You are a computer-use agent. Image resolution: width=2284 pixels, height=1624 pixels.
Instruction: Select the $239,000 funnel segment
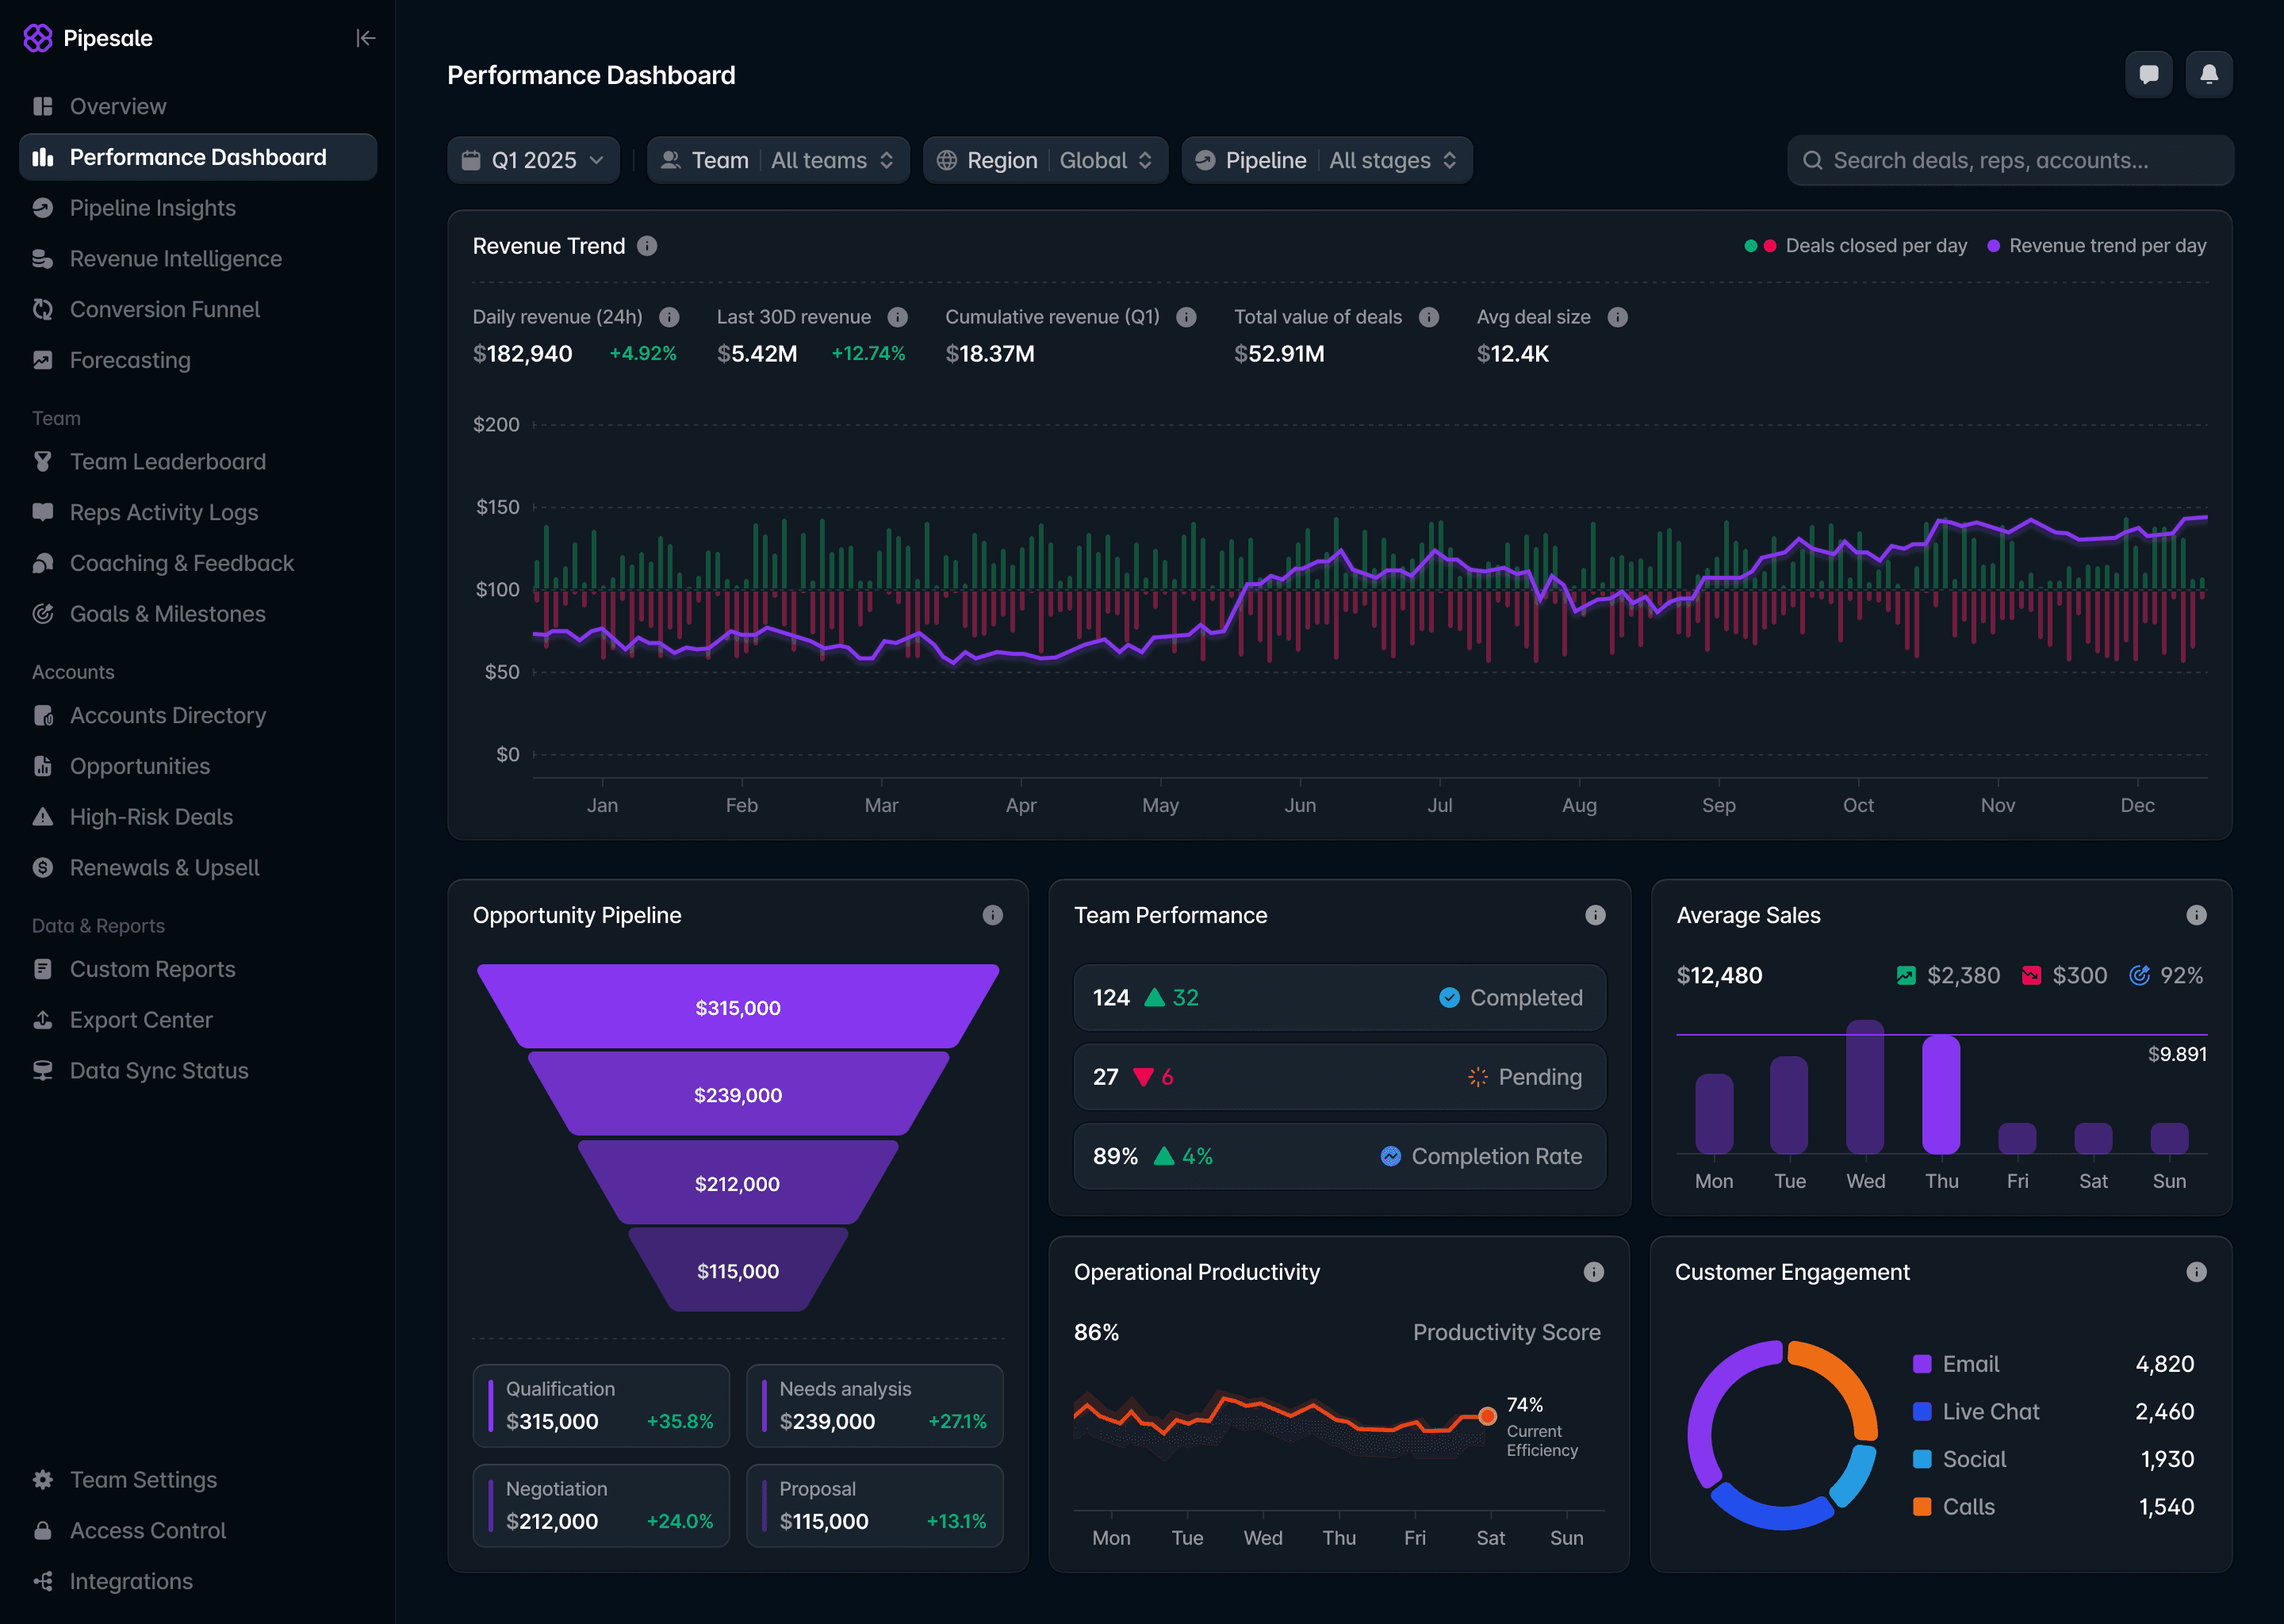(738, 1095)
